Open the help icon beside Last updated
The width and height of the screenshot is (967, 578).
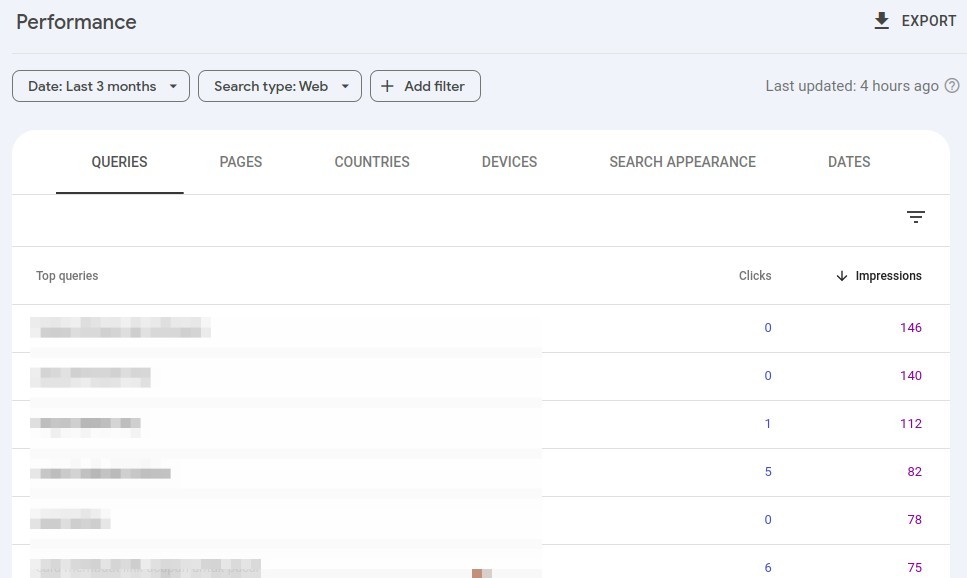coord(952,86)
